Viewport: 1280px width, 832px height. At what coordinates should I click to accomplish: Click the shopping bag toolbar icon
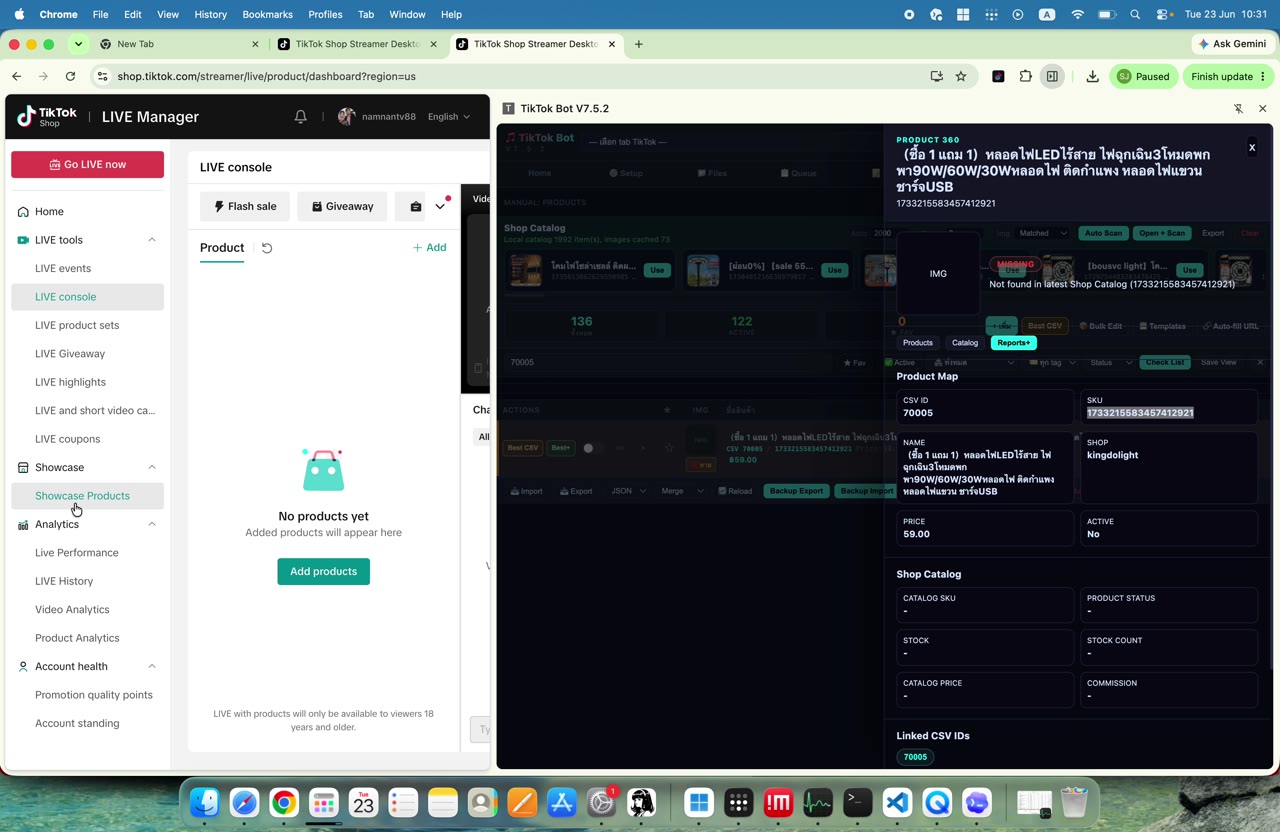pyautogui.click(x=416, y=207)
